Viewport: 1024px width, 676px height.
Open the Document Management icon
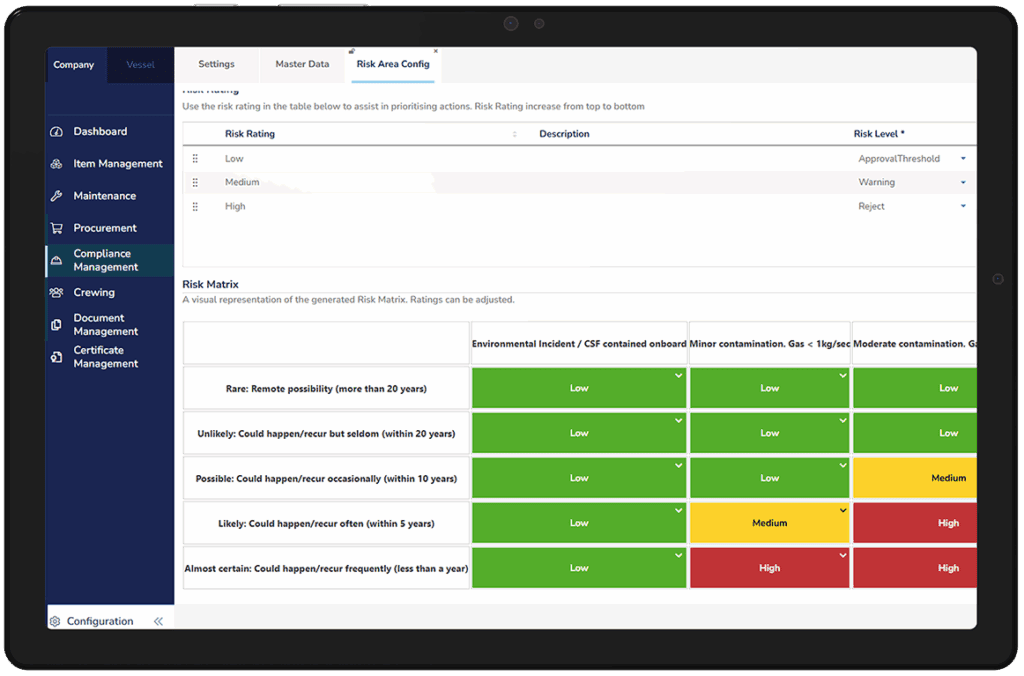point(56,325)
